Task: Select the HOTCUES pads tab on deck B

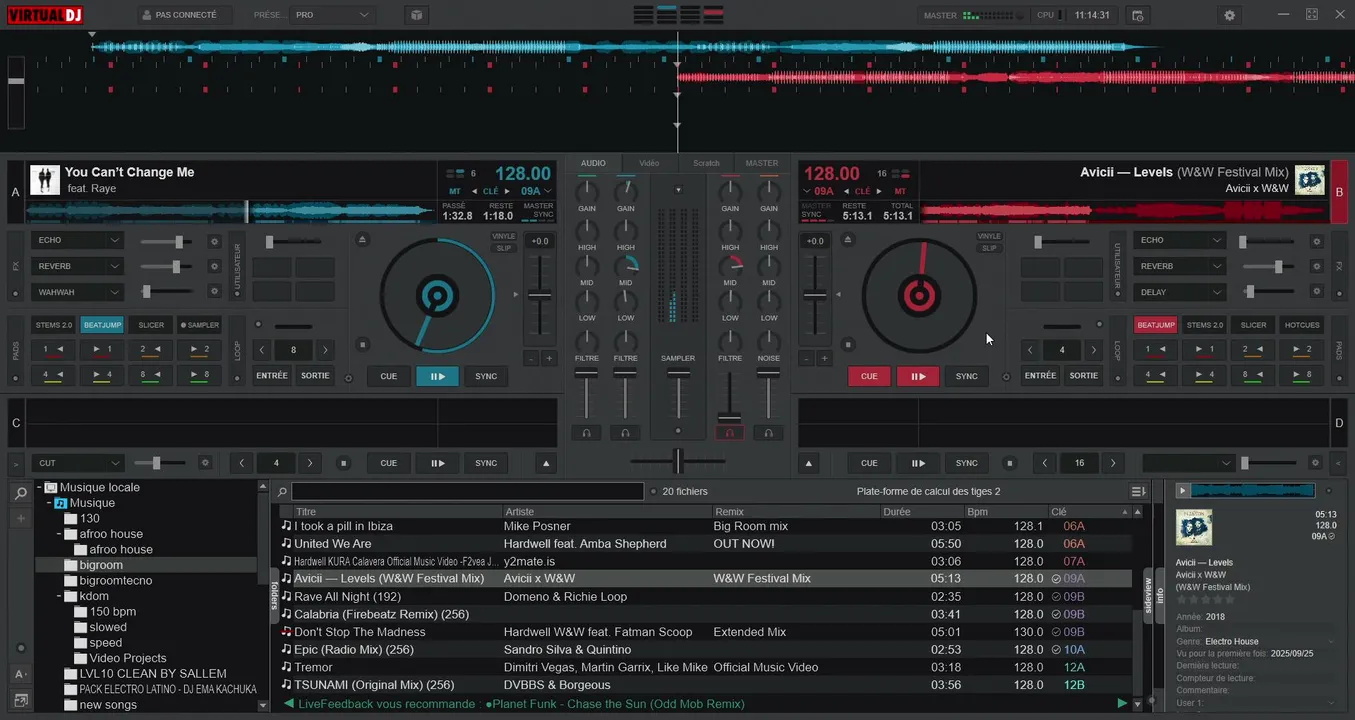Action: [1302, 325]
